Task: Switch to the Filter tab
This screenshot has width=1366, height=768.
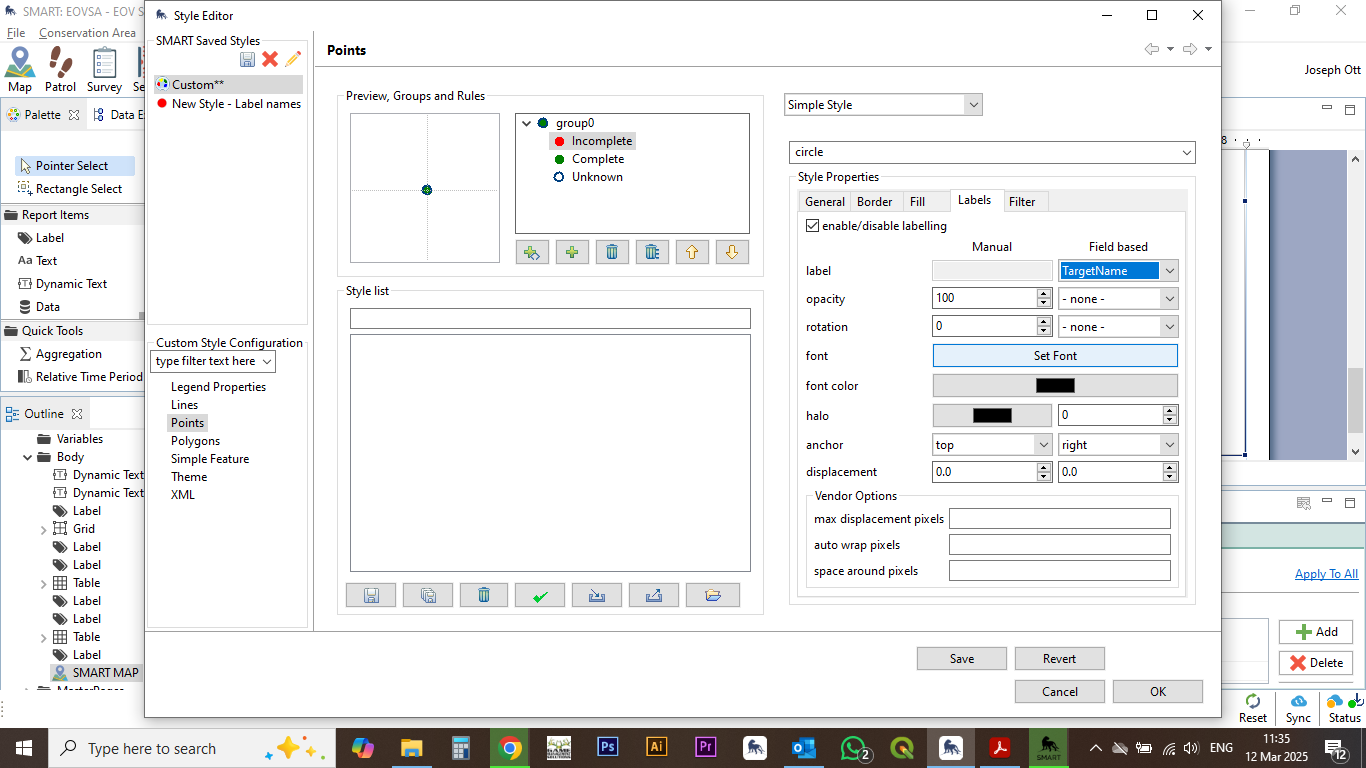Action: coord(1022,202)
